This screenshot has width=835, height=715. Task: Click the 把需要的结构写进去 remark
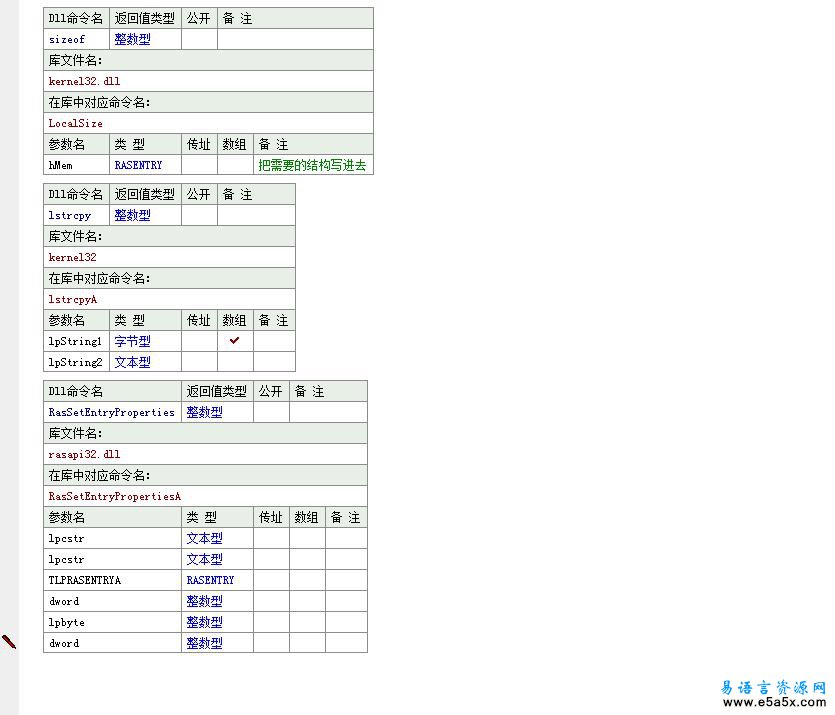312,166
